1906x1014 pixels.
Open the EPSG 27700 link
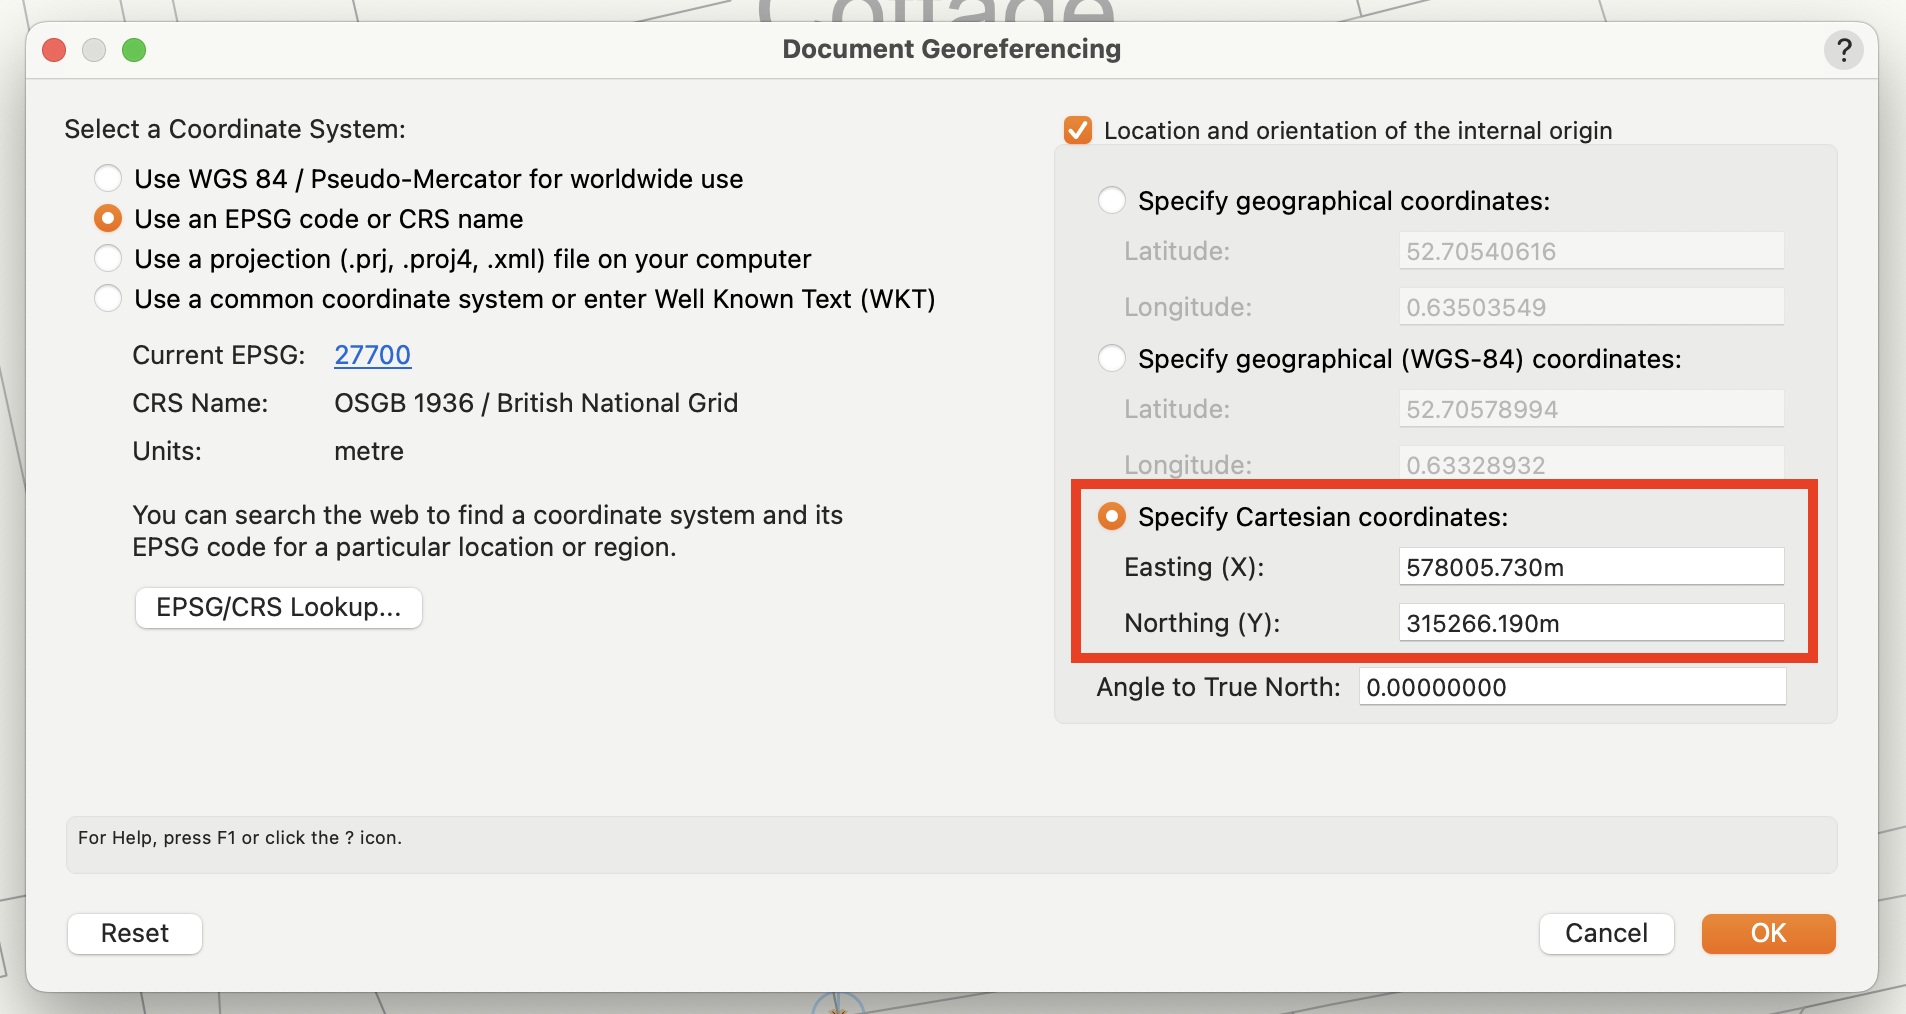372,355
